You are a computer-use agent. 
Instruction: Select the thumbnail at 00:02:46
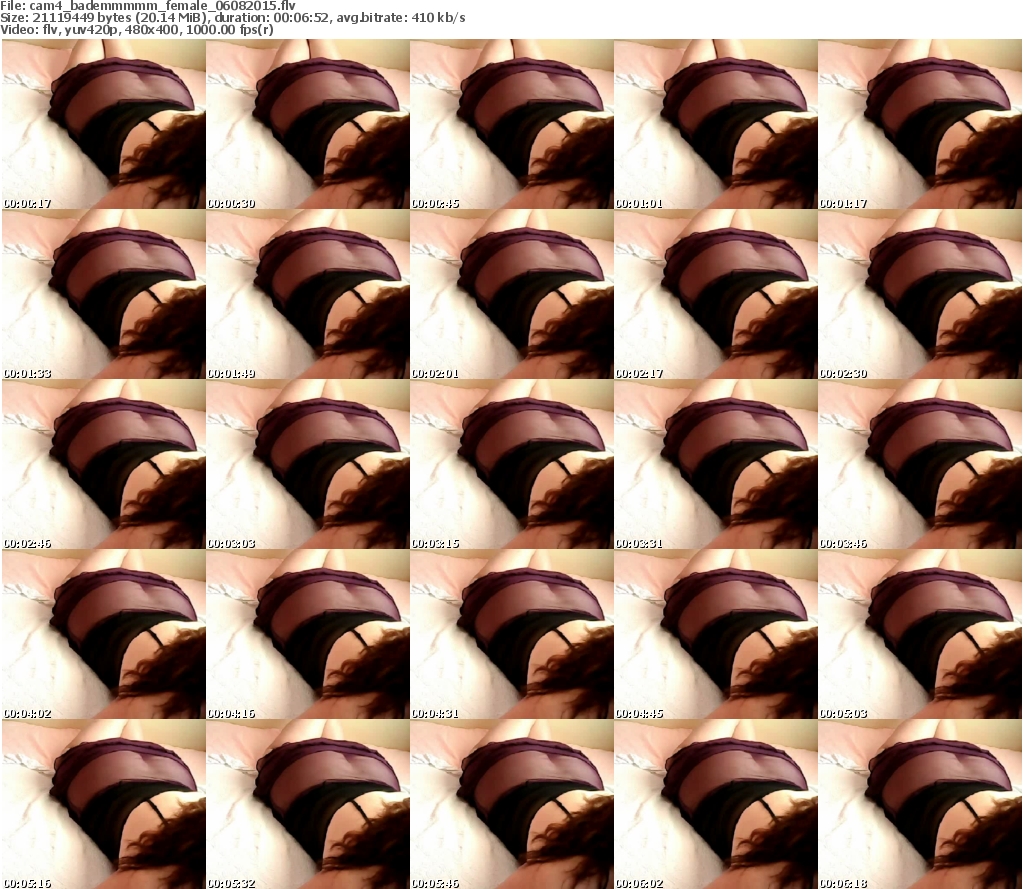click(x=104, y=464)
